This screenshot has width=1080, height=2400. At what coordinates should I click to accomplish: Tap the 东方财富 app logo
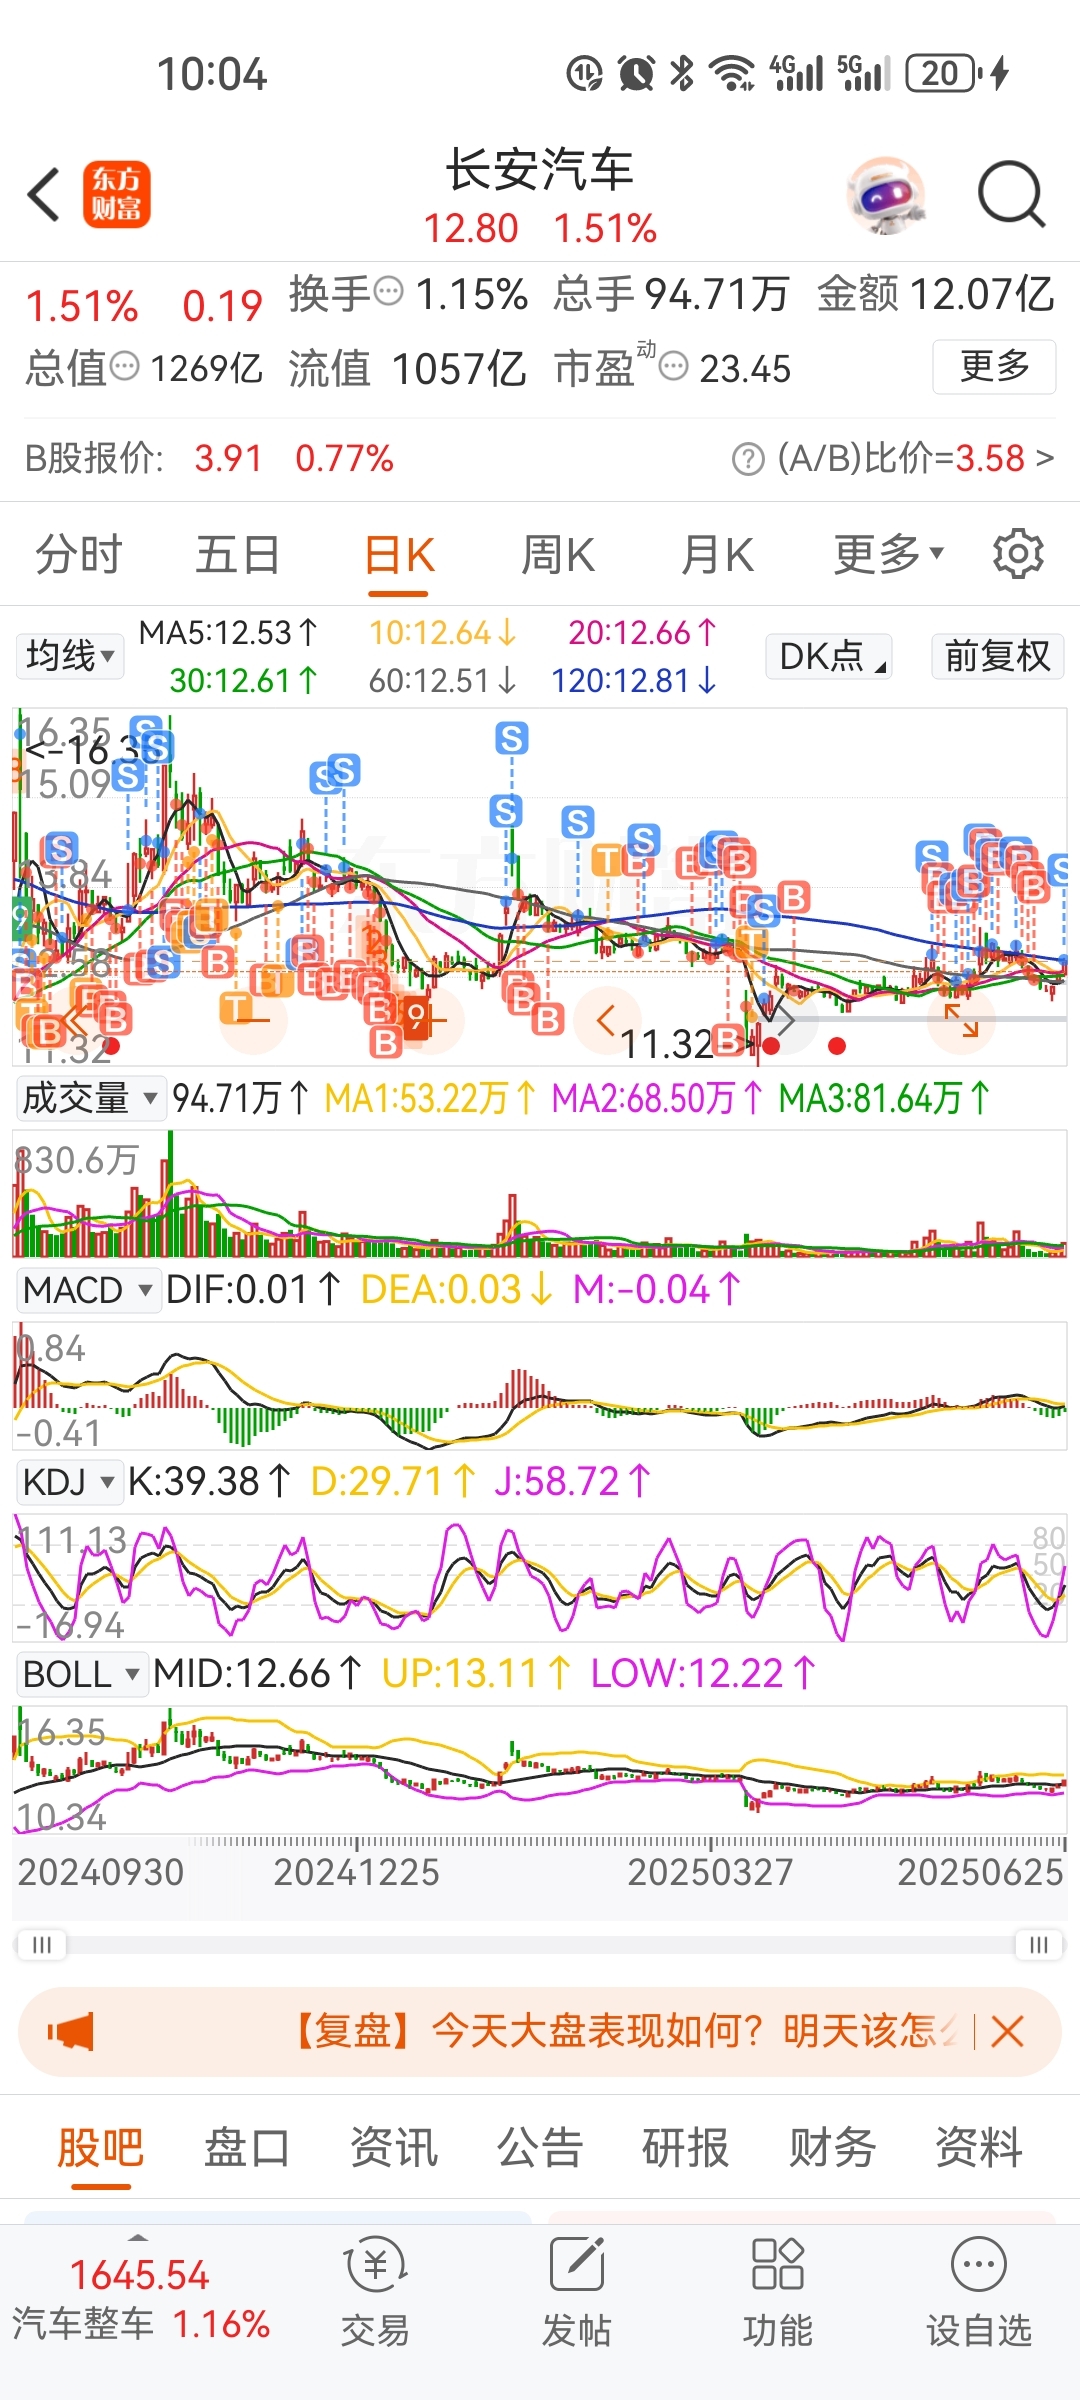tap(116, 195)
